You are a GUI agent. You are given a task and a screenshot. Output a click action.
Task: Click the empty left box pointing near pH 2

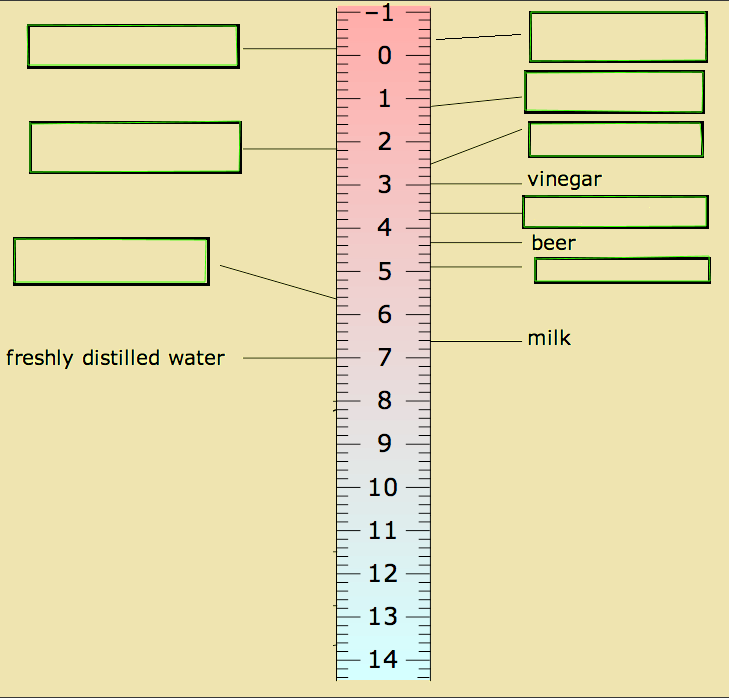[x=135, y=147]
